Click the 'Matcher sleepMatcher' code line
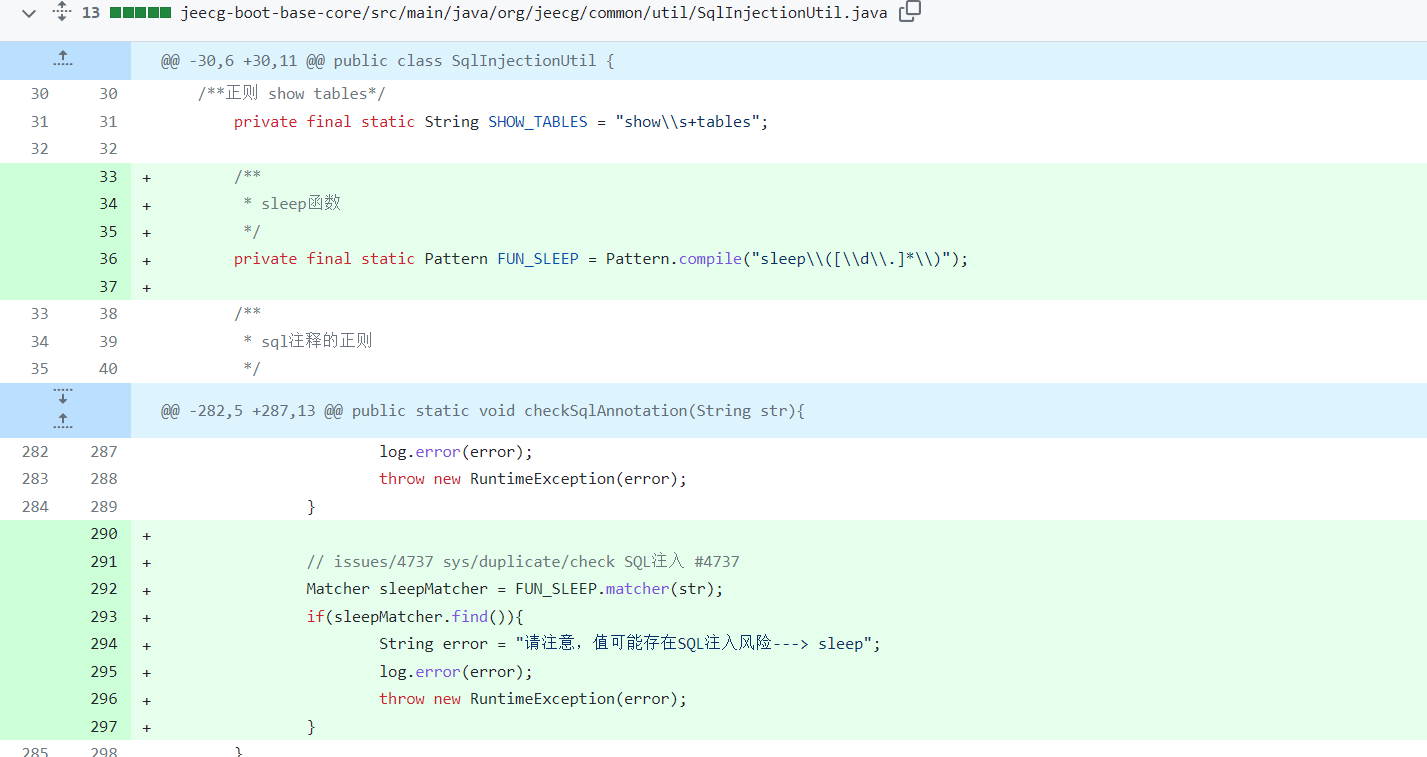 (x=514, y=589)
